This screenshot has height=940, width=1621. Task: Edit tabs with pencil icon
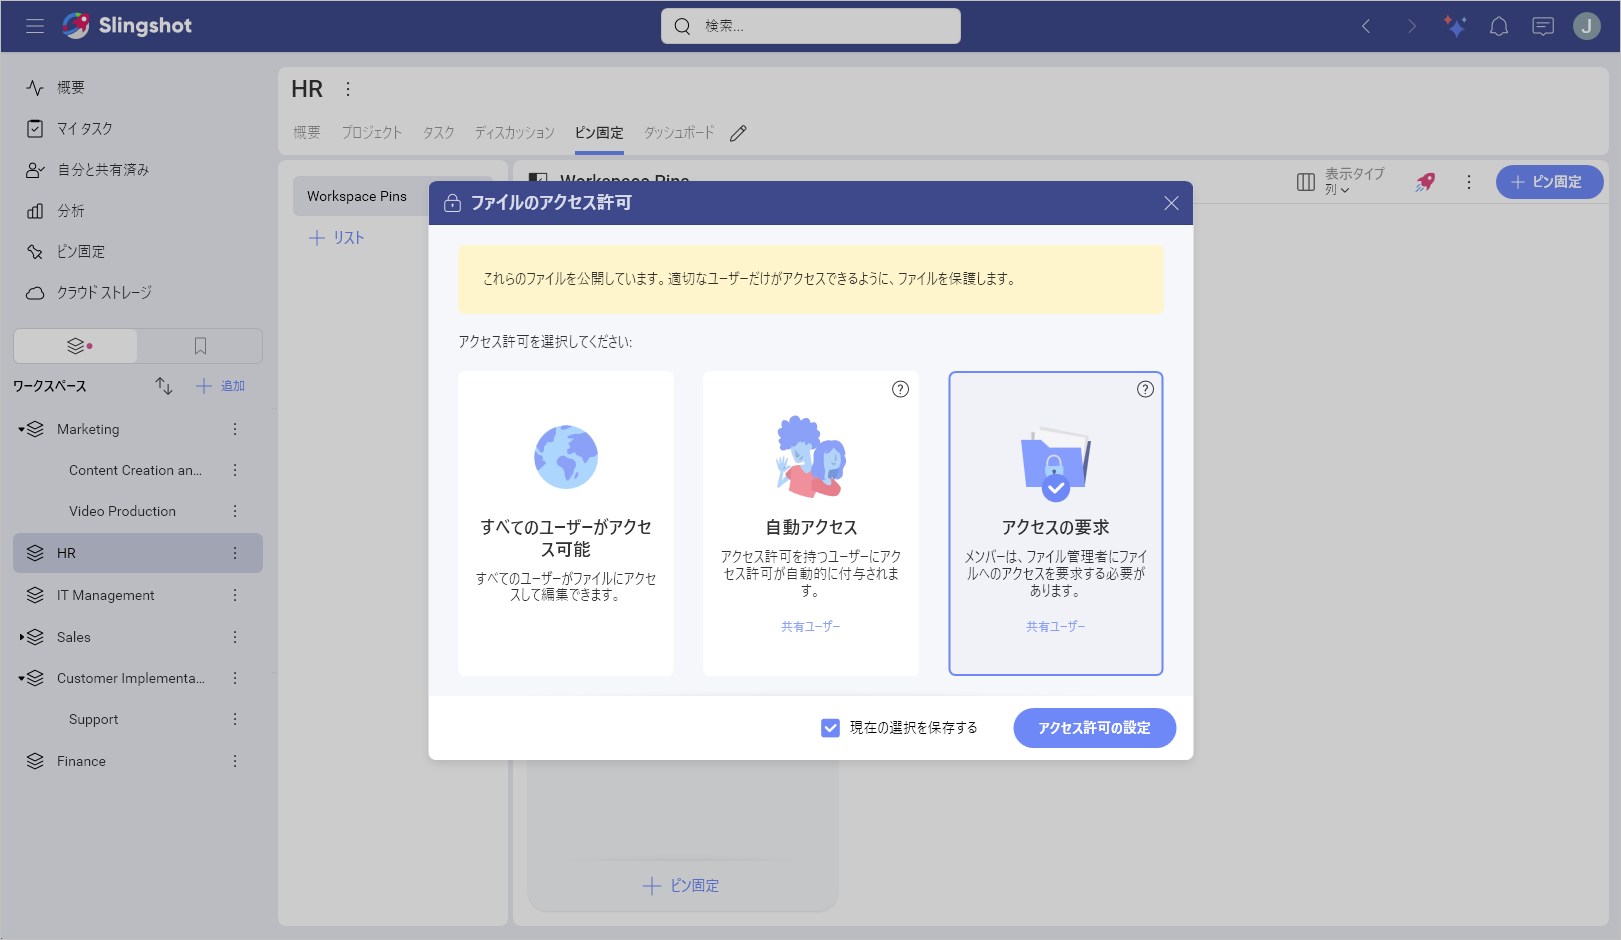pos(738,133)
